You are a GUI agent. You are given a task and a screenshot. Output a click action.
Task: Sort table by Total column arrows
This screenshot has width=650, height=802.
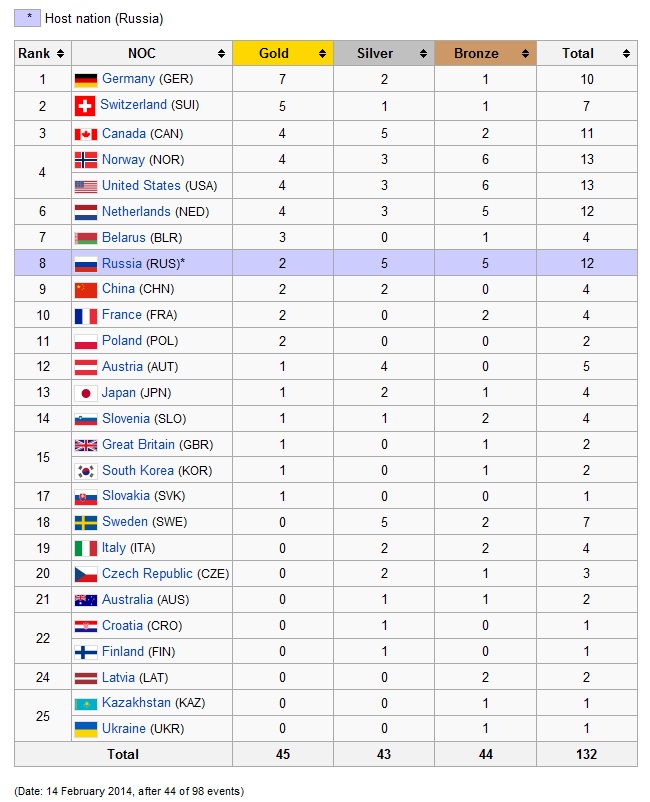tap(626, 54)
